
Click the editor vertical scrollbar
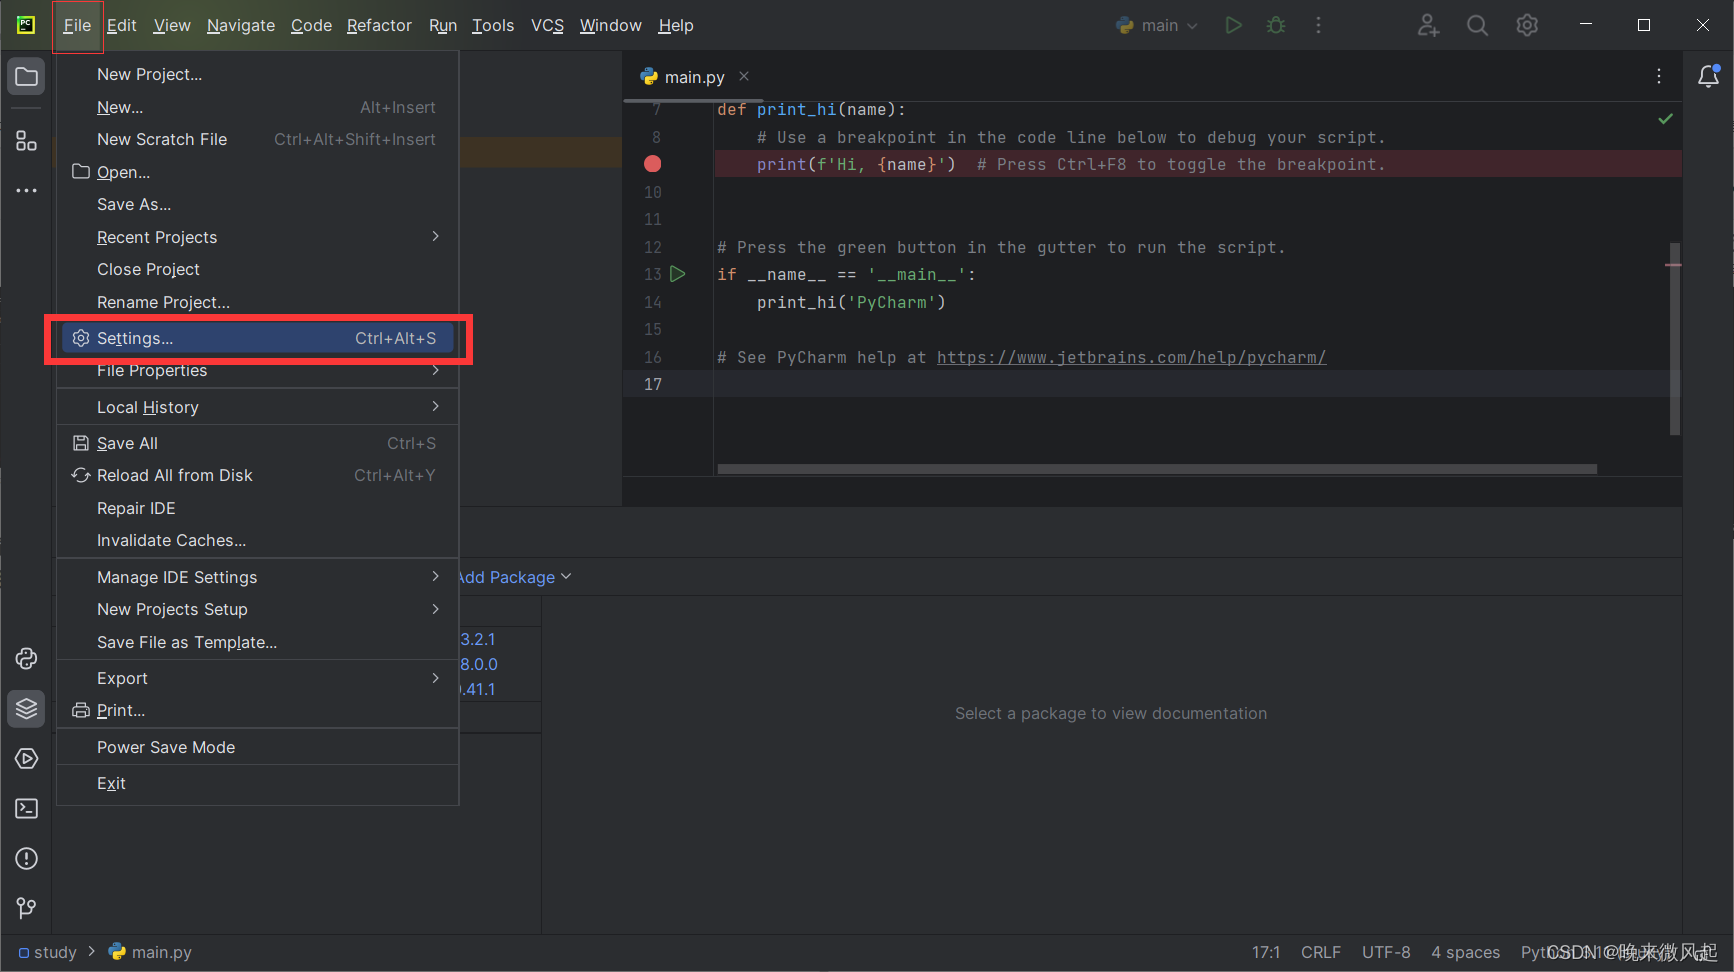pos(1675,339)
